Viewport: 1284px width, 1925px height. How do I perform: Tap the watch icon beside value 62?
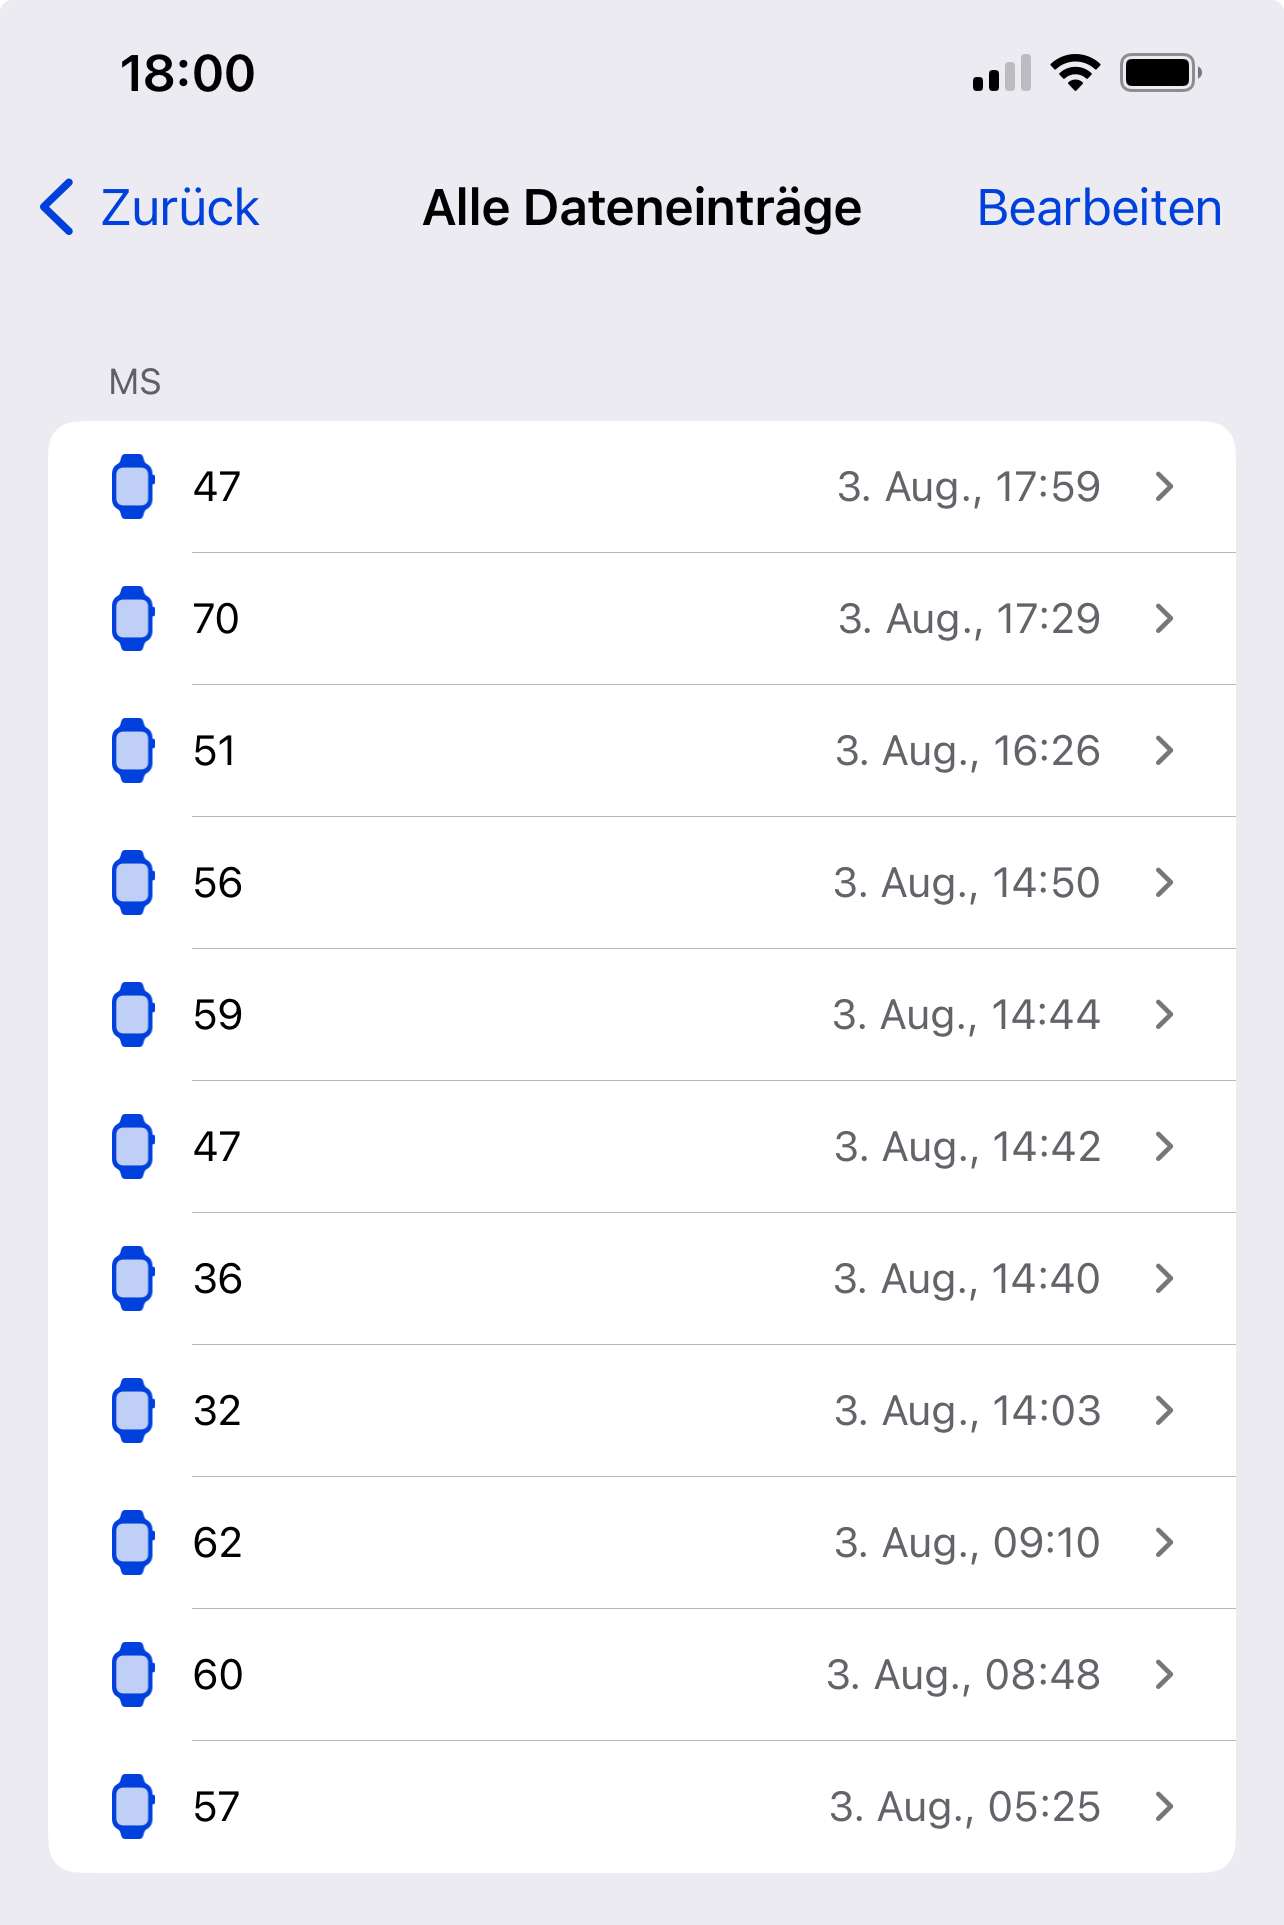pyautogui.click(x=132, y=1542)
